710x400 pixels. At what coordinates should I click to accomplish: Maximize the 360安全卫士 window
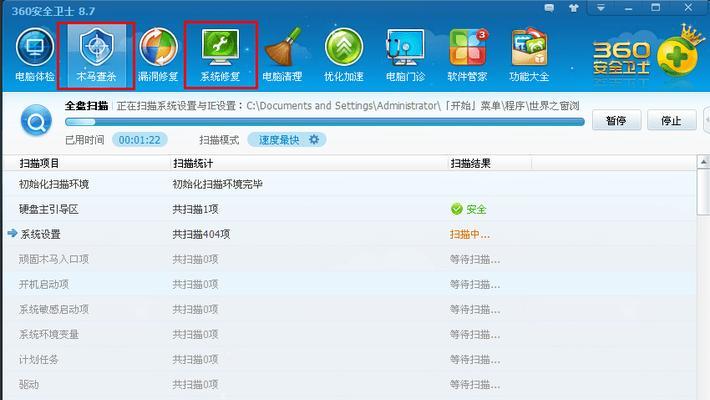click(x=656, y=8)
